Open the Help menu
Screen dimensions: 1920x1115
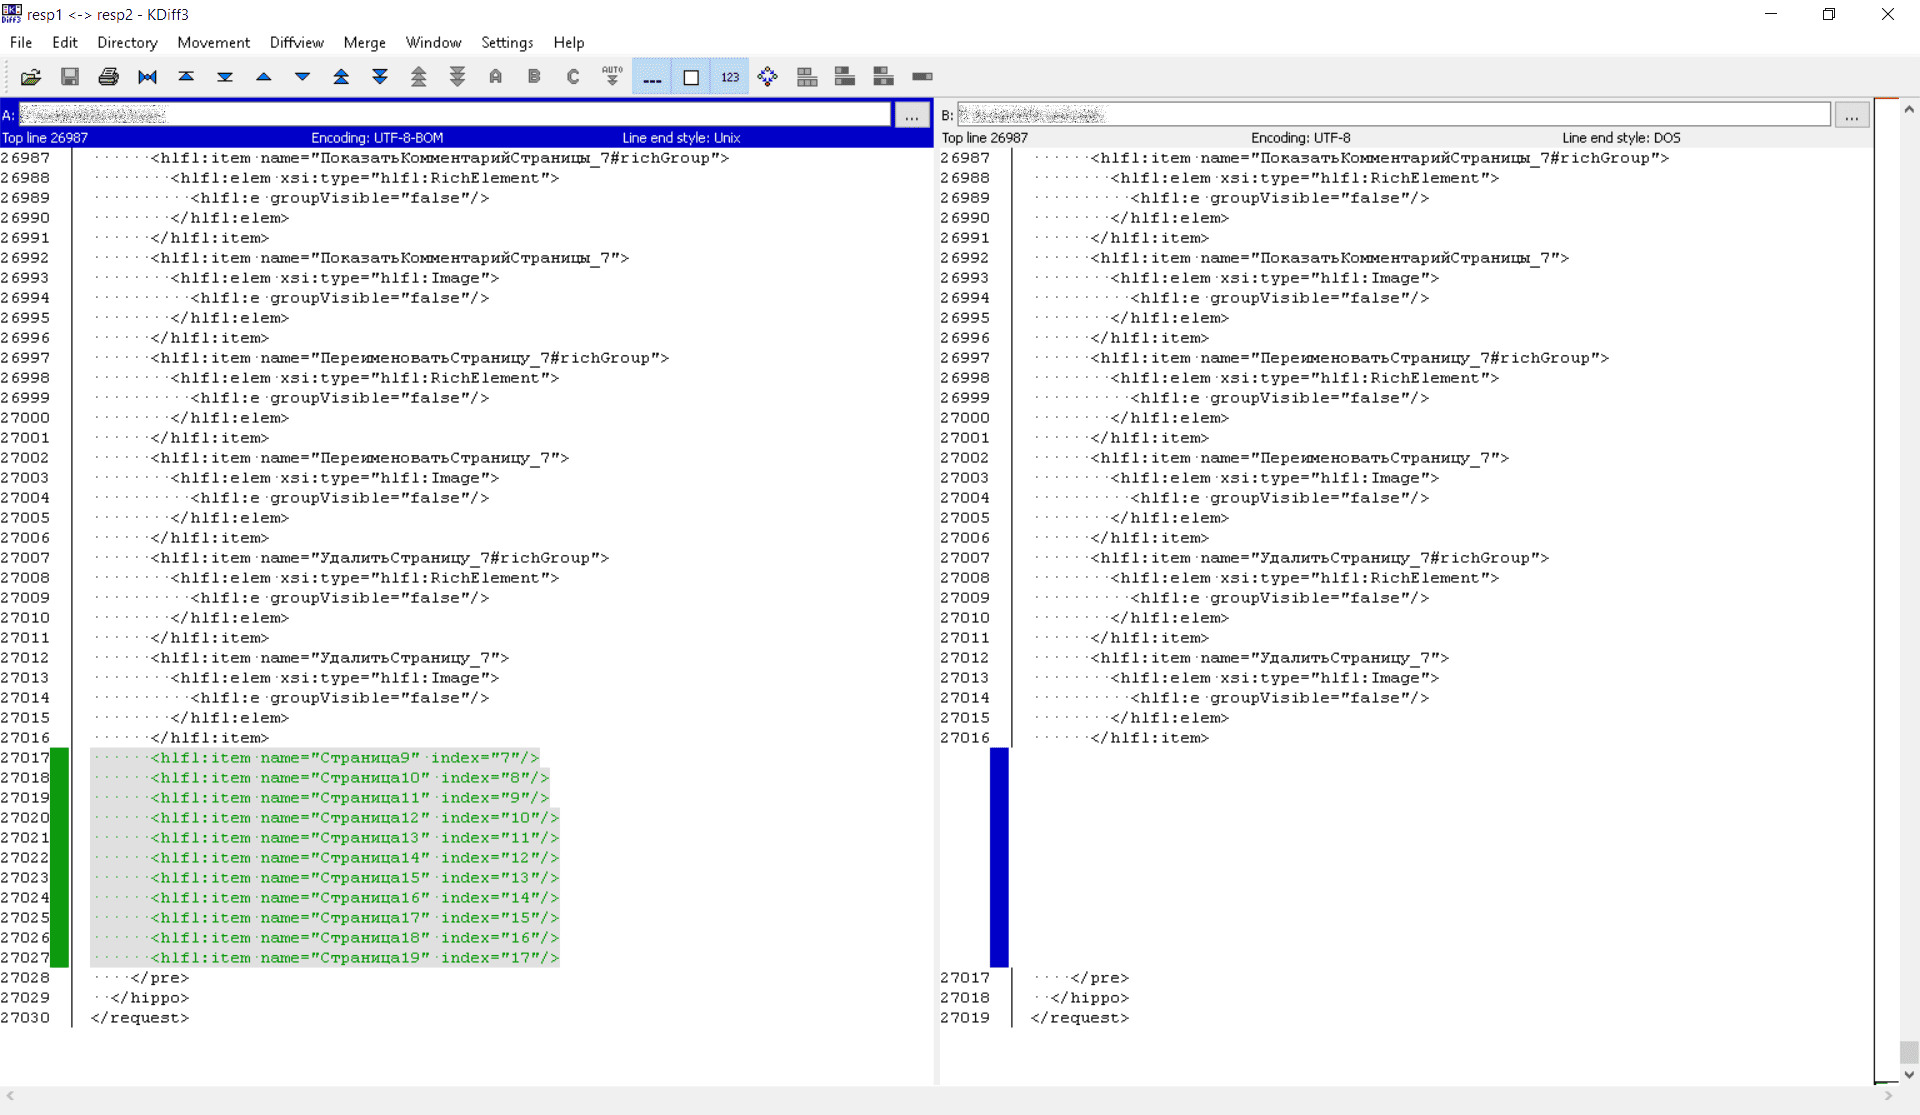[x=569, y=42]
